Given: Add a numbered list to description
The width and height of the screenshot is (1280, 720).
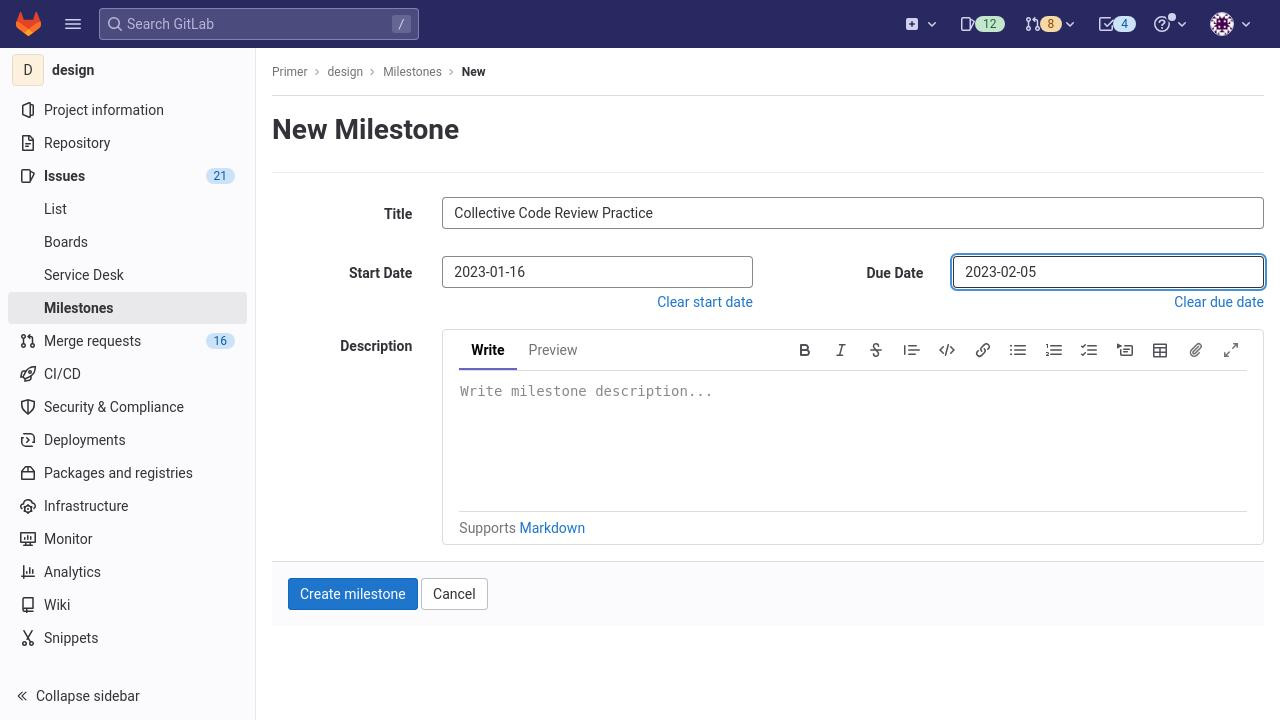Looking at the screenshot, I should 1054,350.
